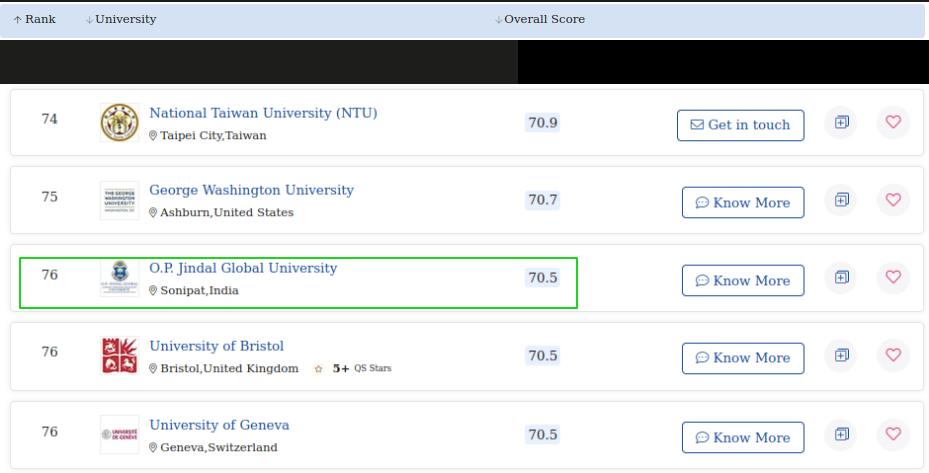Open National Taiwan University (NTU) link
This screenshot has height=473, width=929.
263,113
